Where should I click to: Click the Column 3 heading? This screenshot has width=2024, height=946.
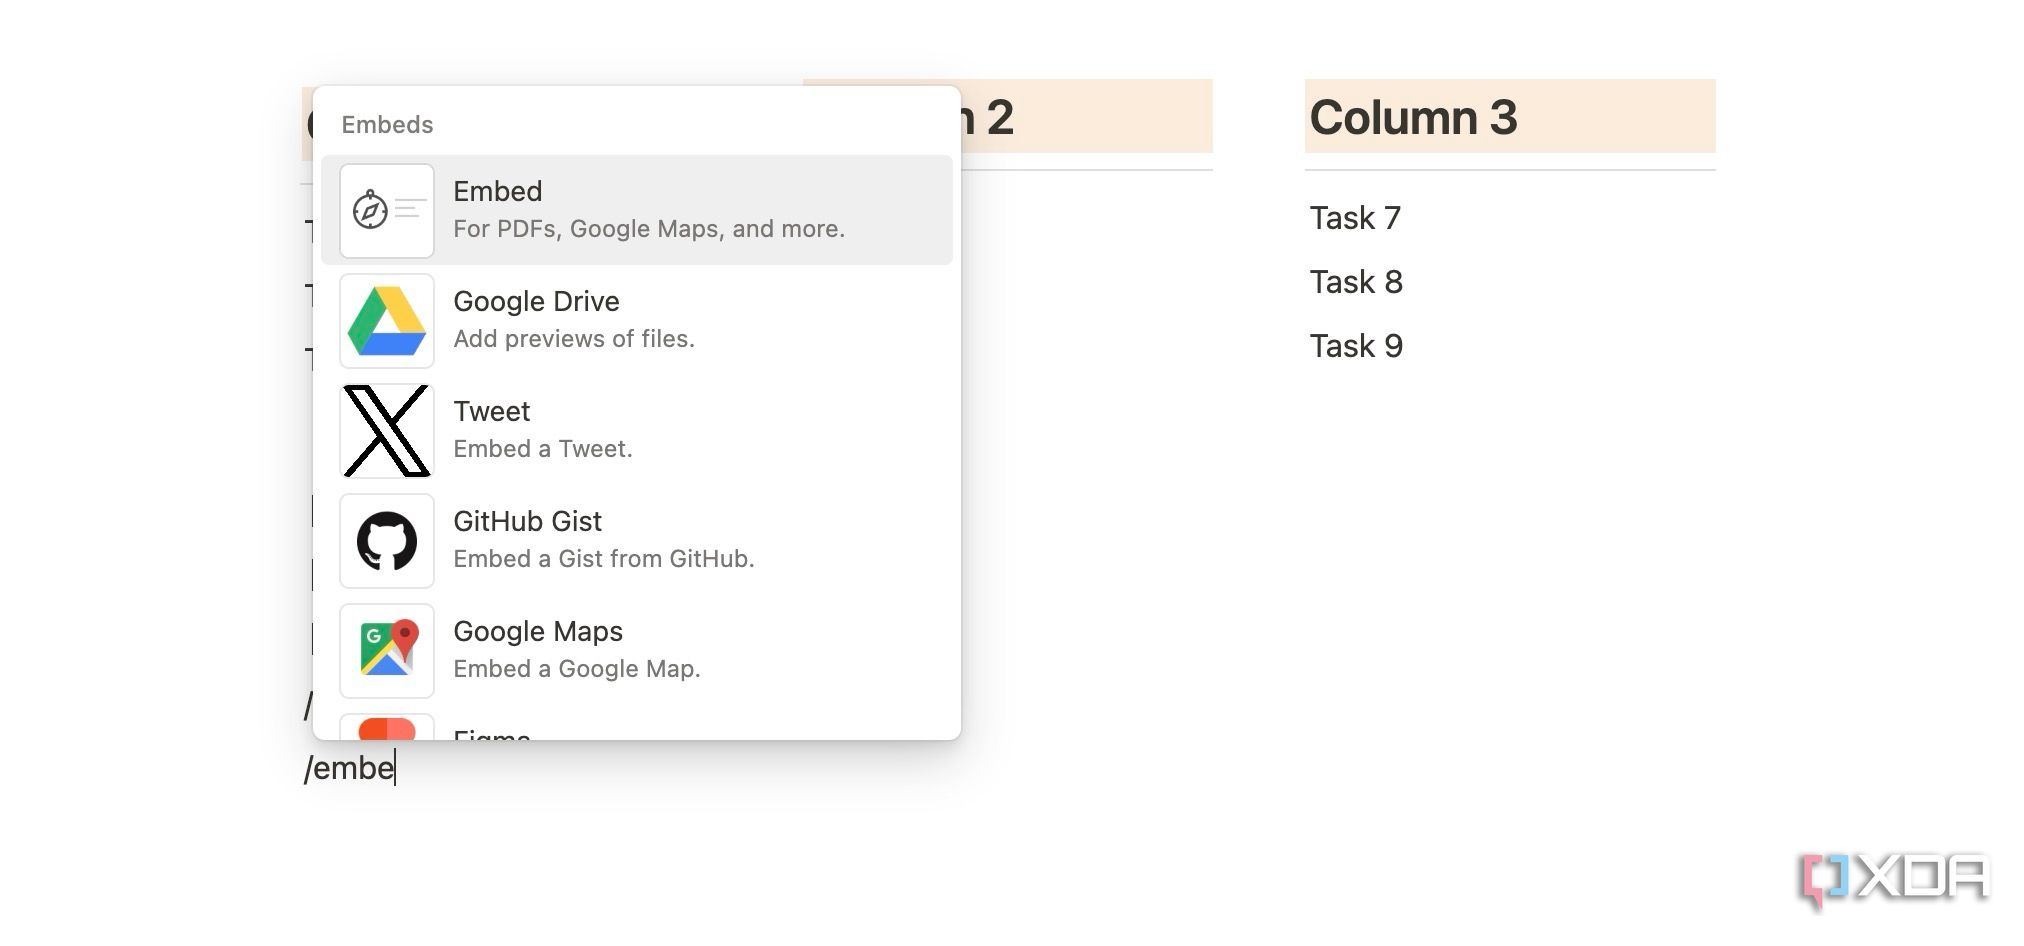pyautogui.click(x=1413, y=117)
